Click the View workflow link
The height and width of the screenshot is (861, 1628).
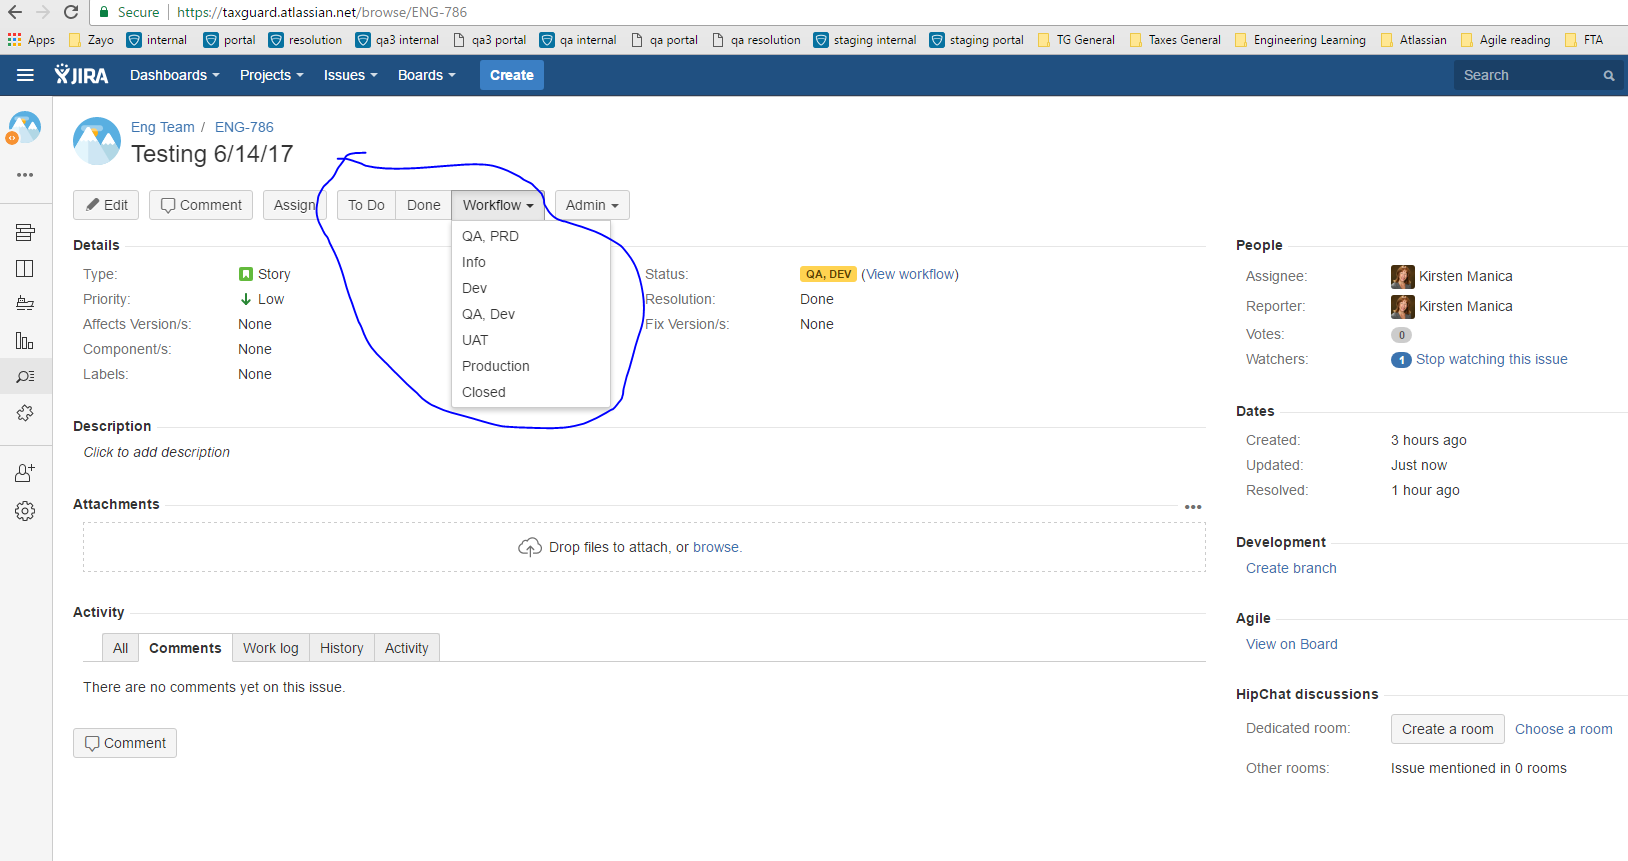click(x=910, y=274)
